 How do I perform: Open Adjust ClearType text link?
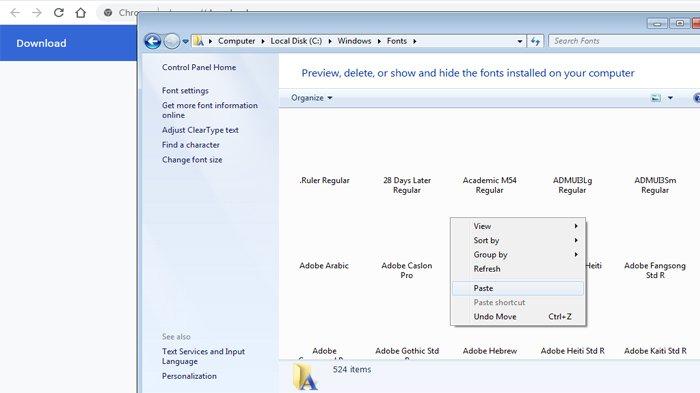[x=200, y=130]
